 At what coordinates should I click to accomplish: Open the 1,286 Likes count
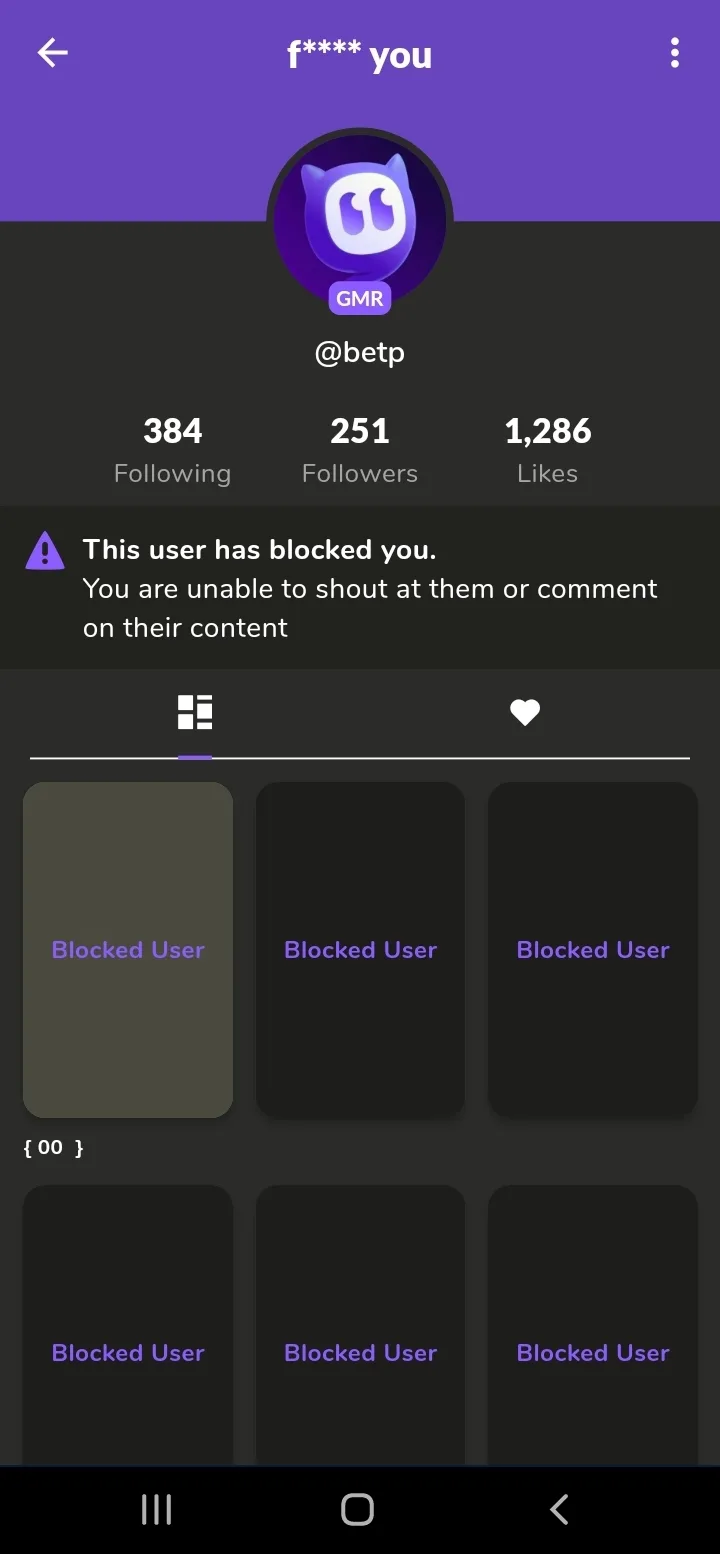click(x=547, y=450)
